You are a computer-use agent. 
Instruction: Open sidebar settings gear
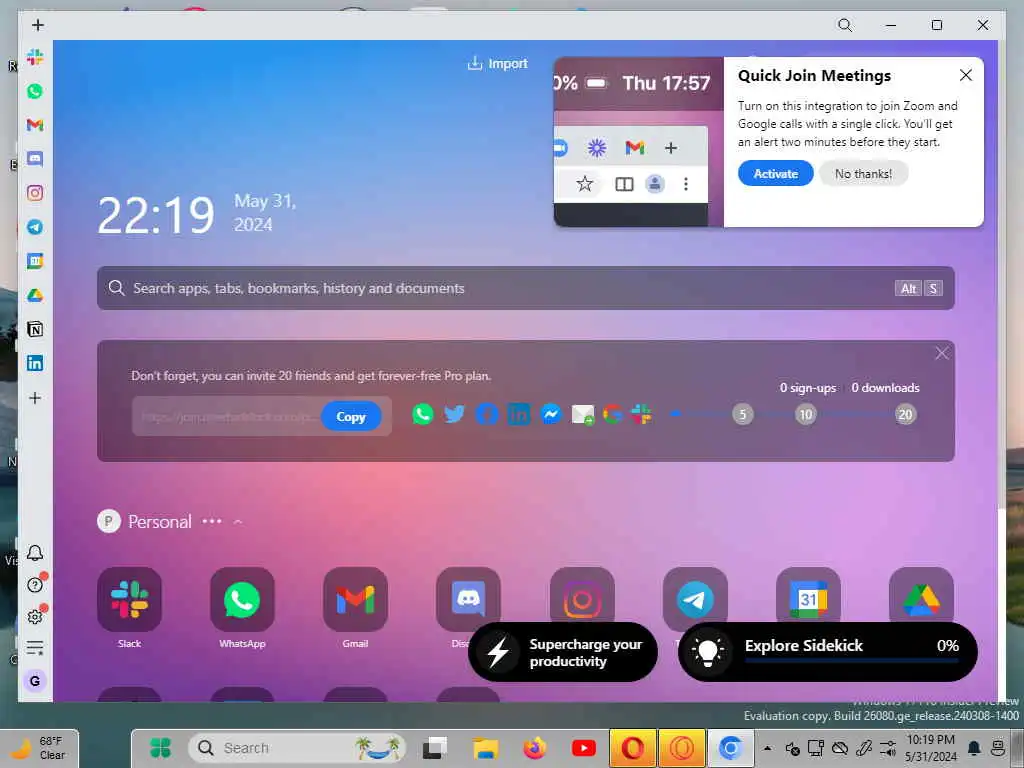(35, 616)
